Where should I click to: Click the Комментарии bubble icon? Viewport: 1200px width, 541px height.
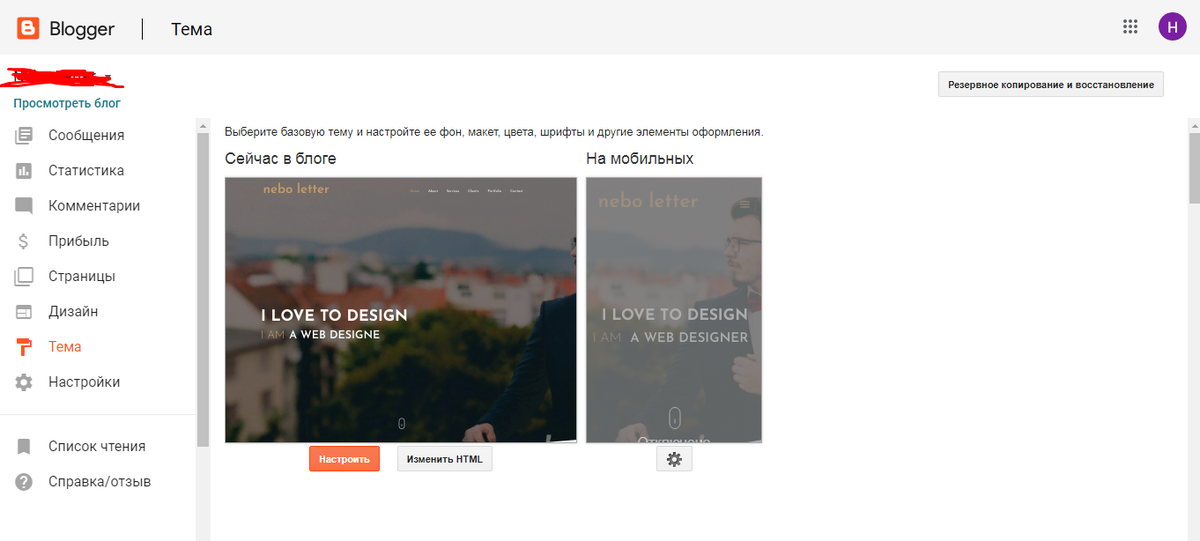pyautogui.click(x=24, y=206)
